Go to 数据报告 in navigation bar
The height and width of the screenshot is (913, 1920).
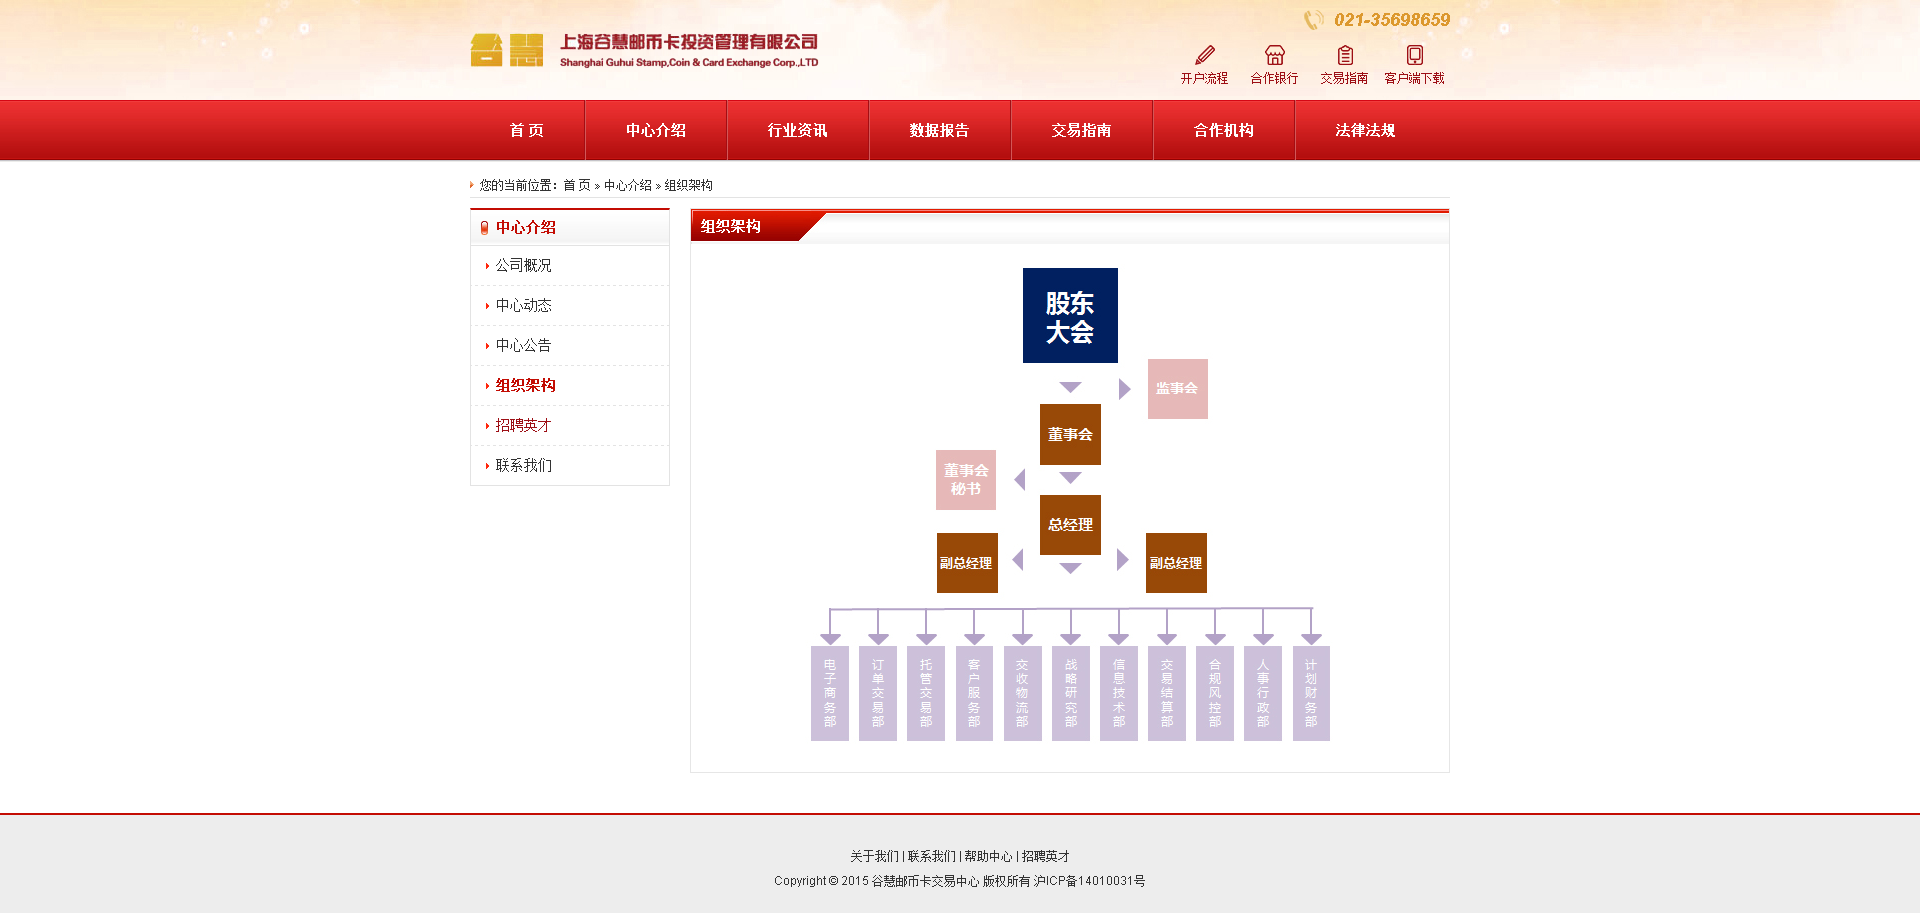pos(939,130)
